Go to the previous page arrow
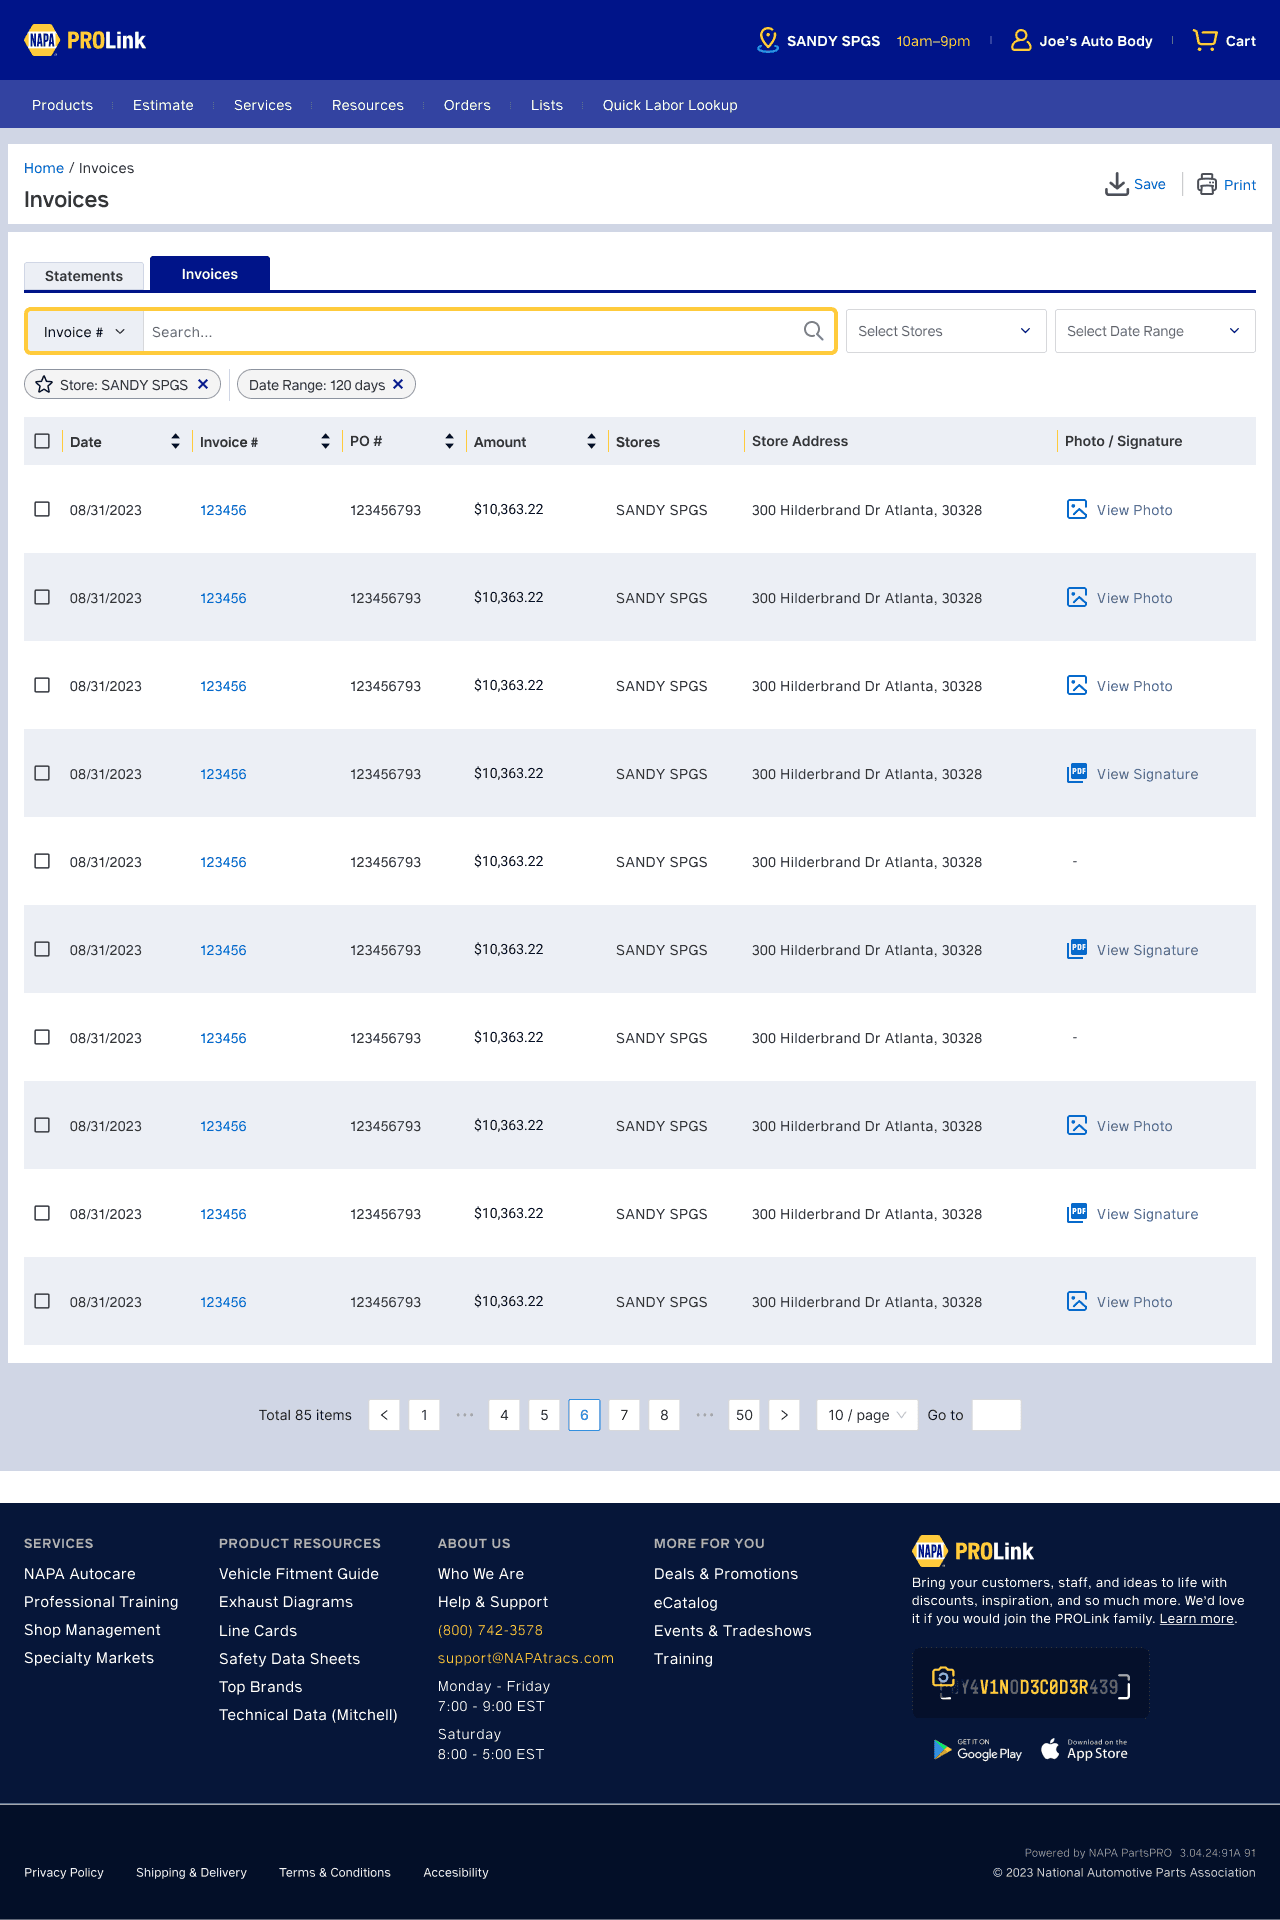This screenshot has width=1280, height=1920. 384,1415
